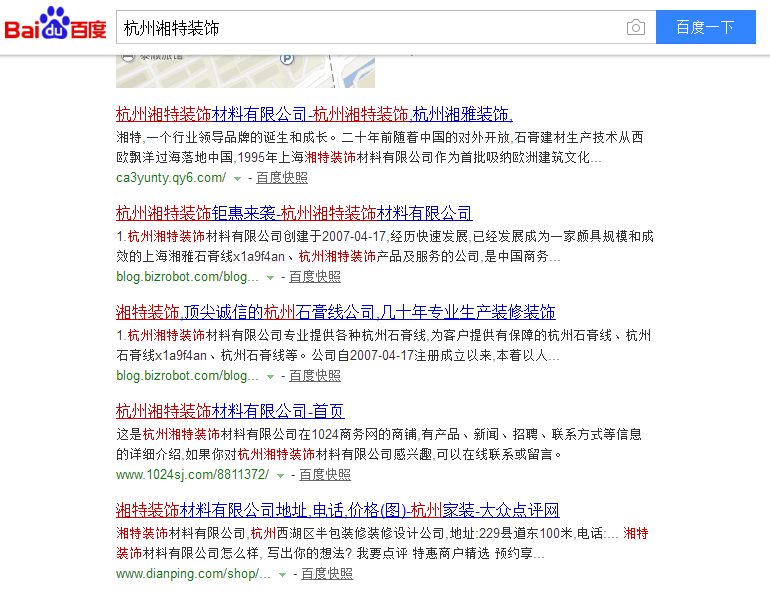Image resolution: width=770 pixels, height=594 pixels.
Task: Expand dropdown arrow next to www.dianping.com
Action: click(x=282, y=575)
